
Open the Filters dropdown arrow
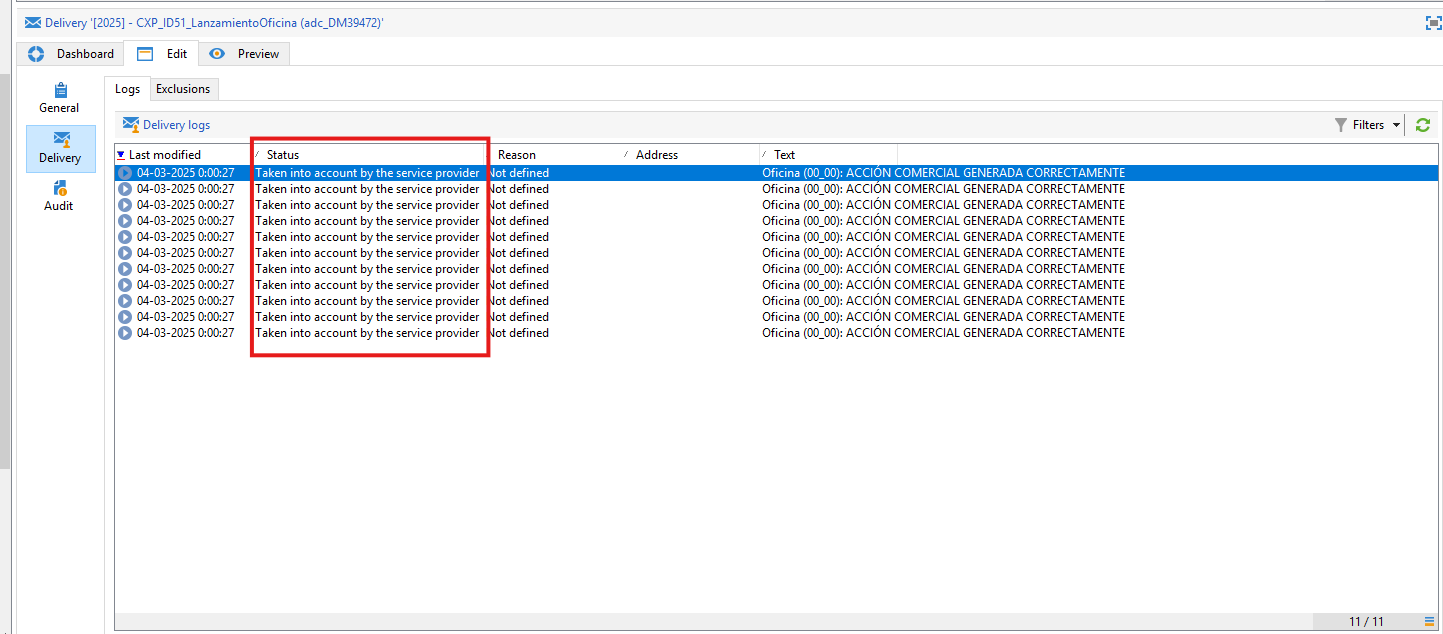point(1396,124)
